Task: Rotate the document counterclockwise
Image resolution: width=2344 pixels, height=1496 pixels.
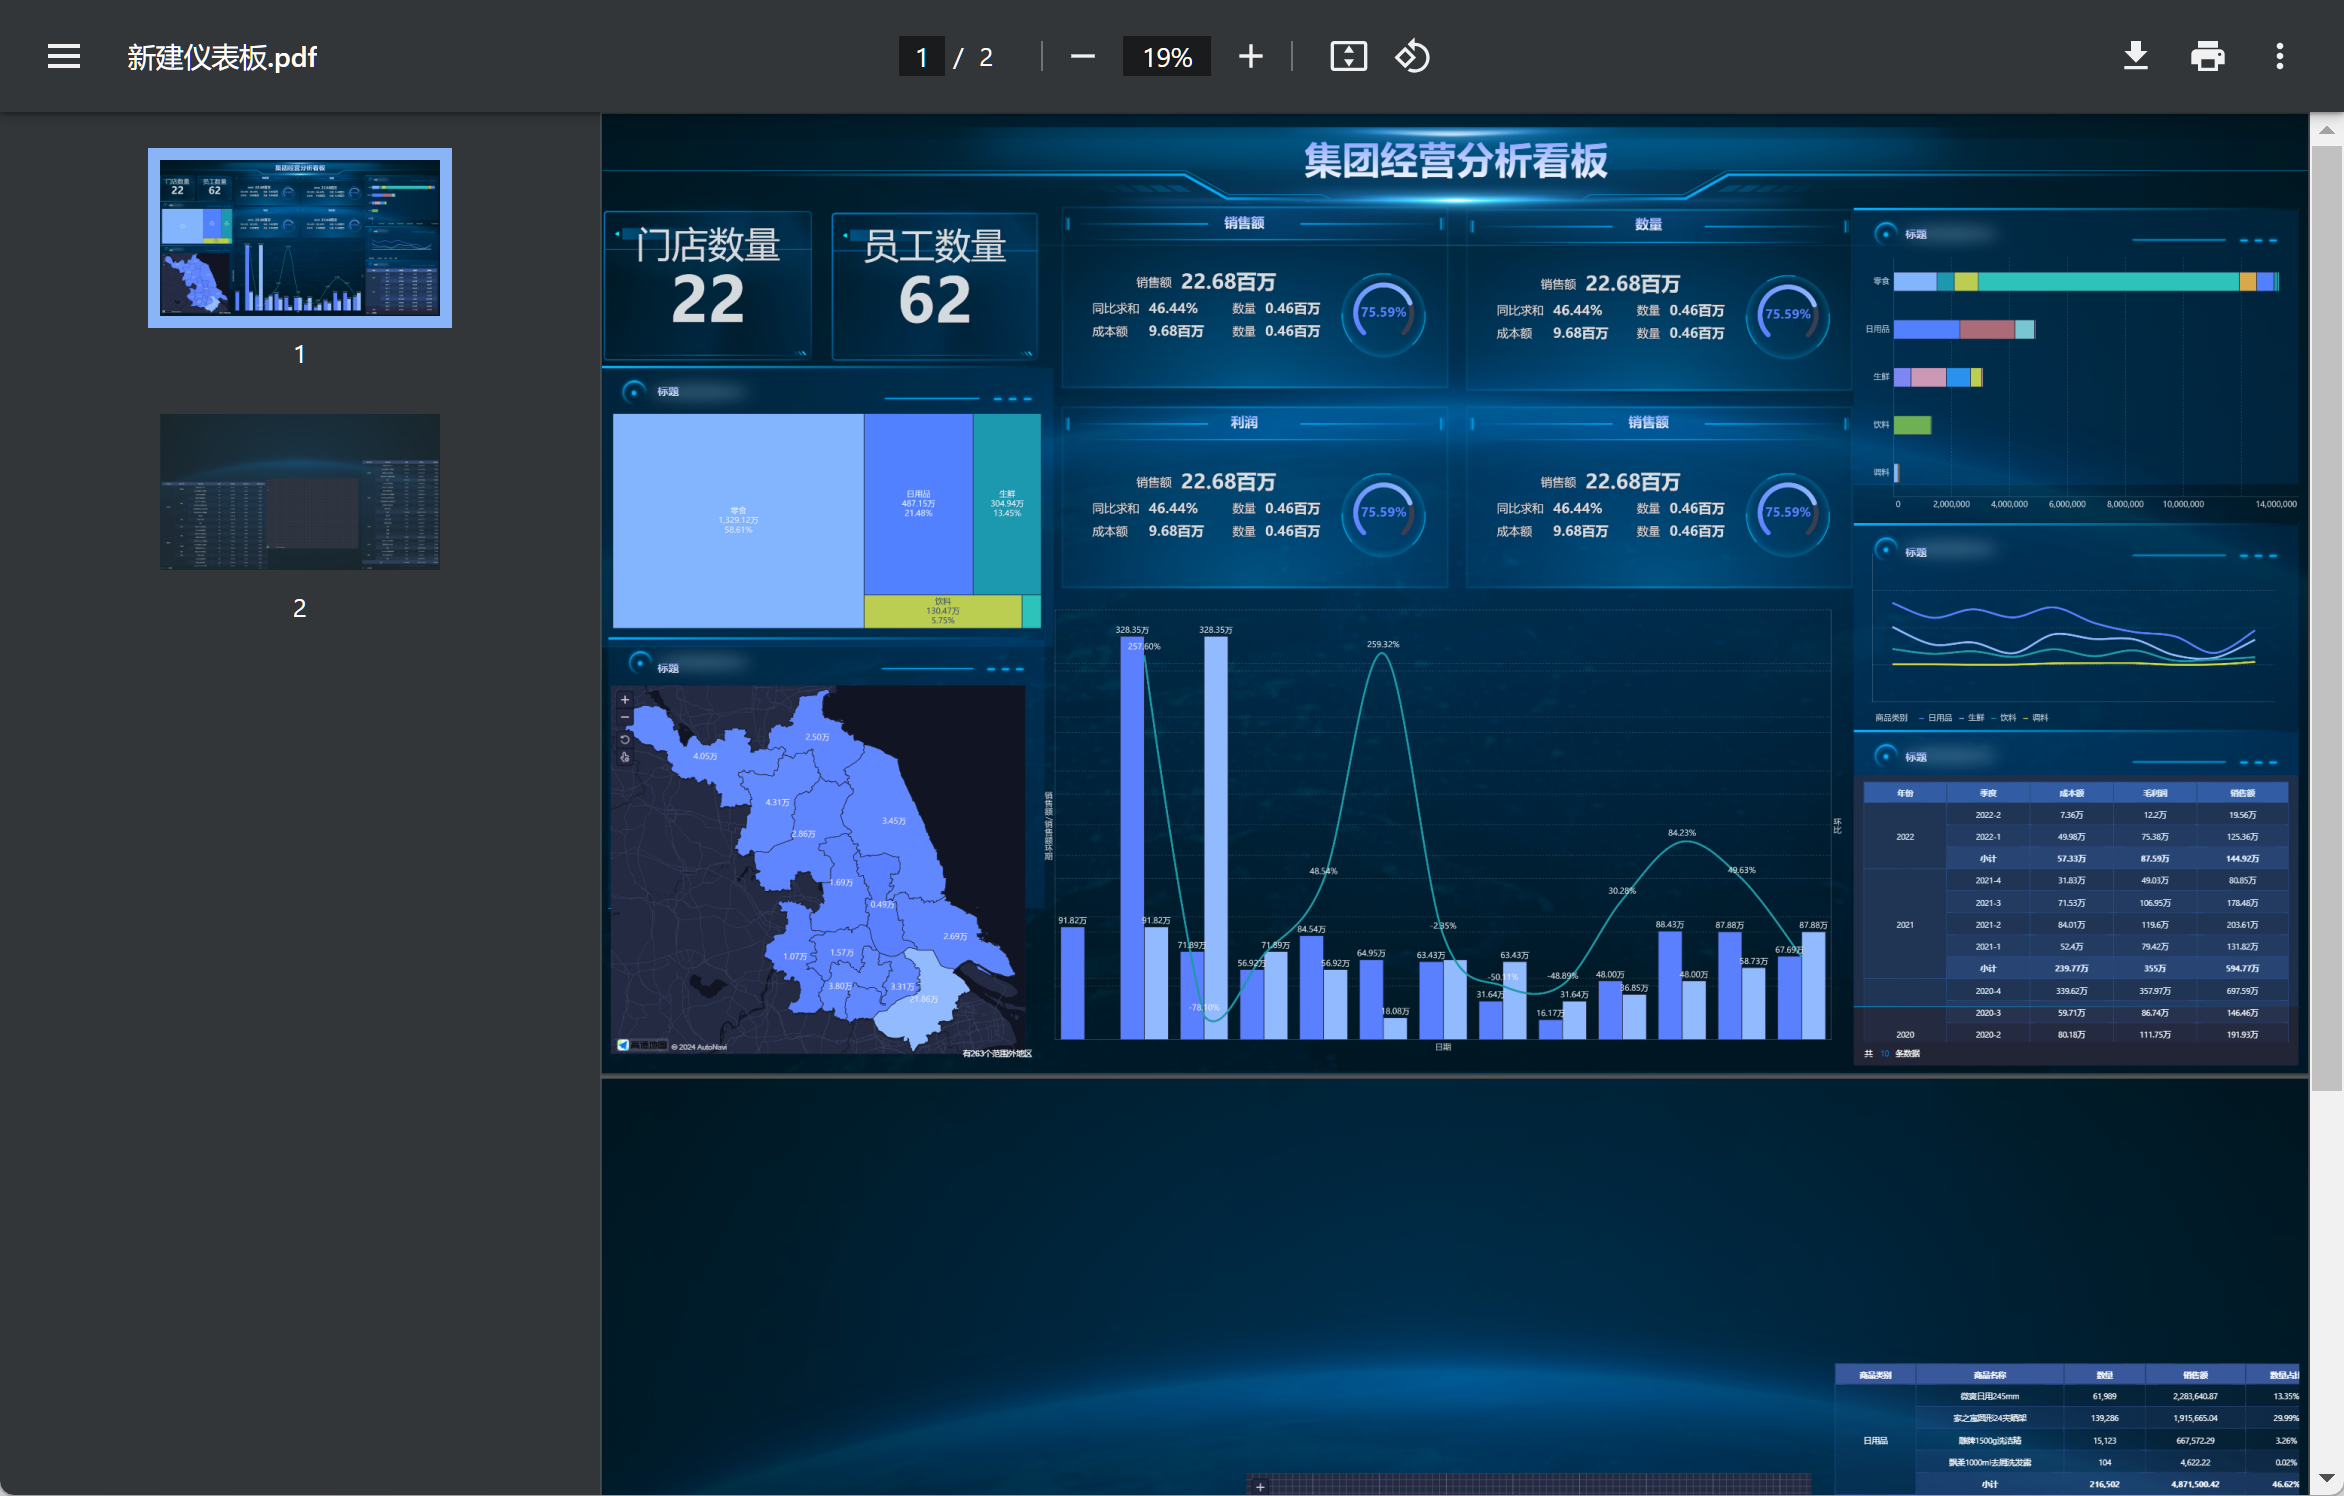Action: click(1412, 57)
